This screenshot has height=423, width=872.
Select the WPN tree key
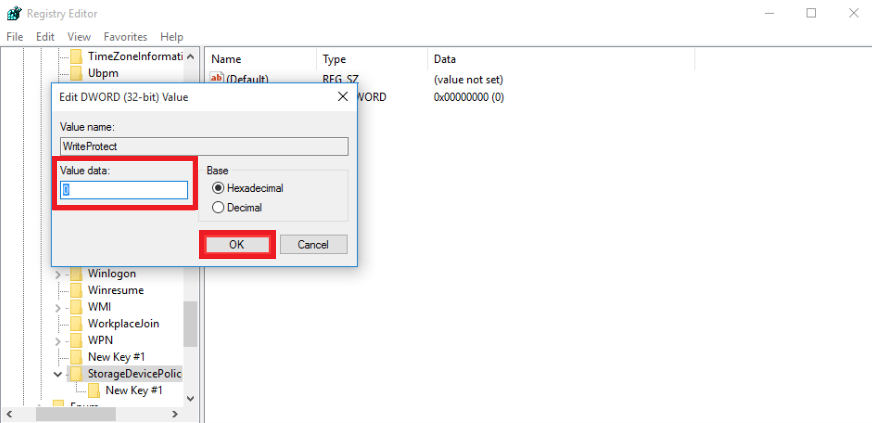pos(100,340)
